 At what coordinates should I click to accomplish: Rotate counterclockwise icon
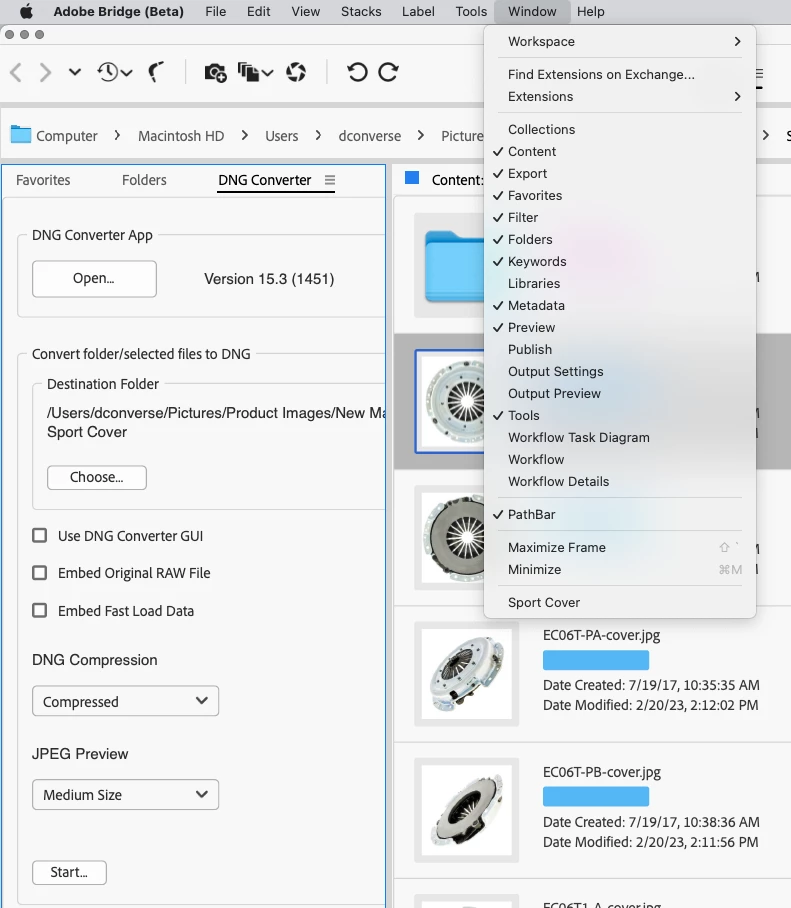click(357, 72)
